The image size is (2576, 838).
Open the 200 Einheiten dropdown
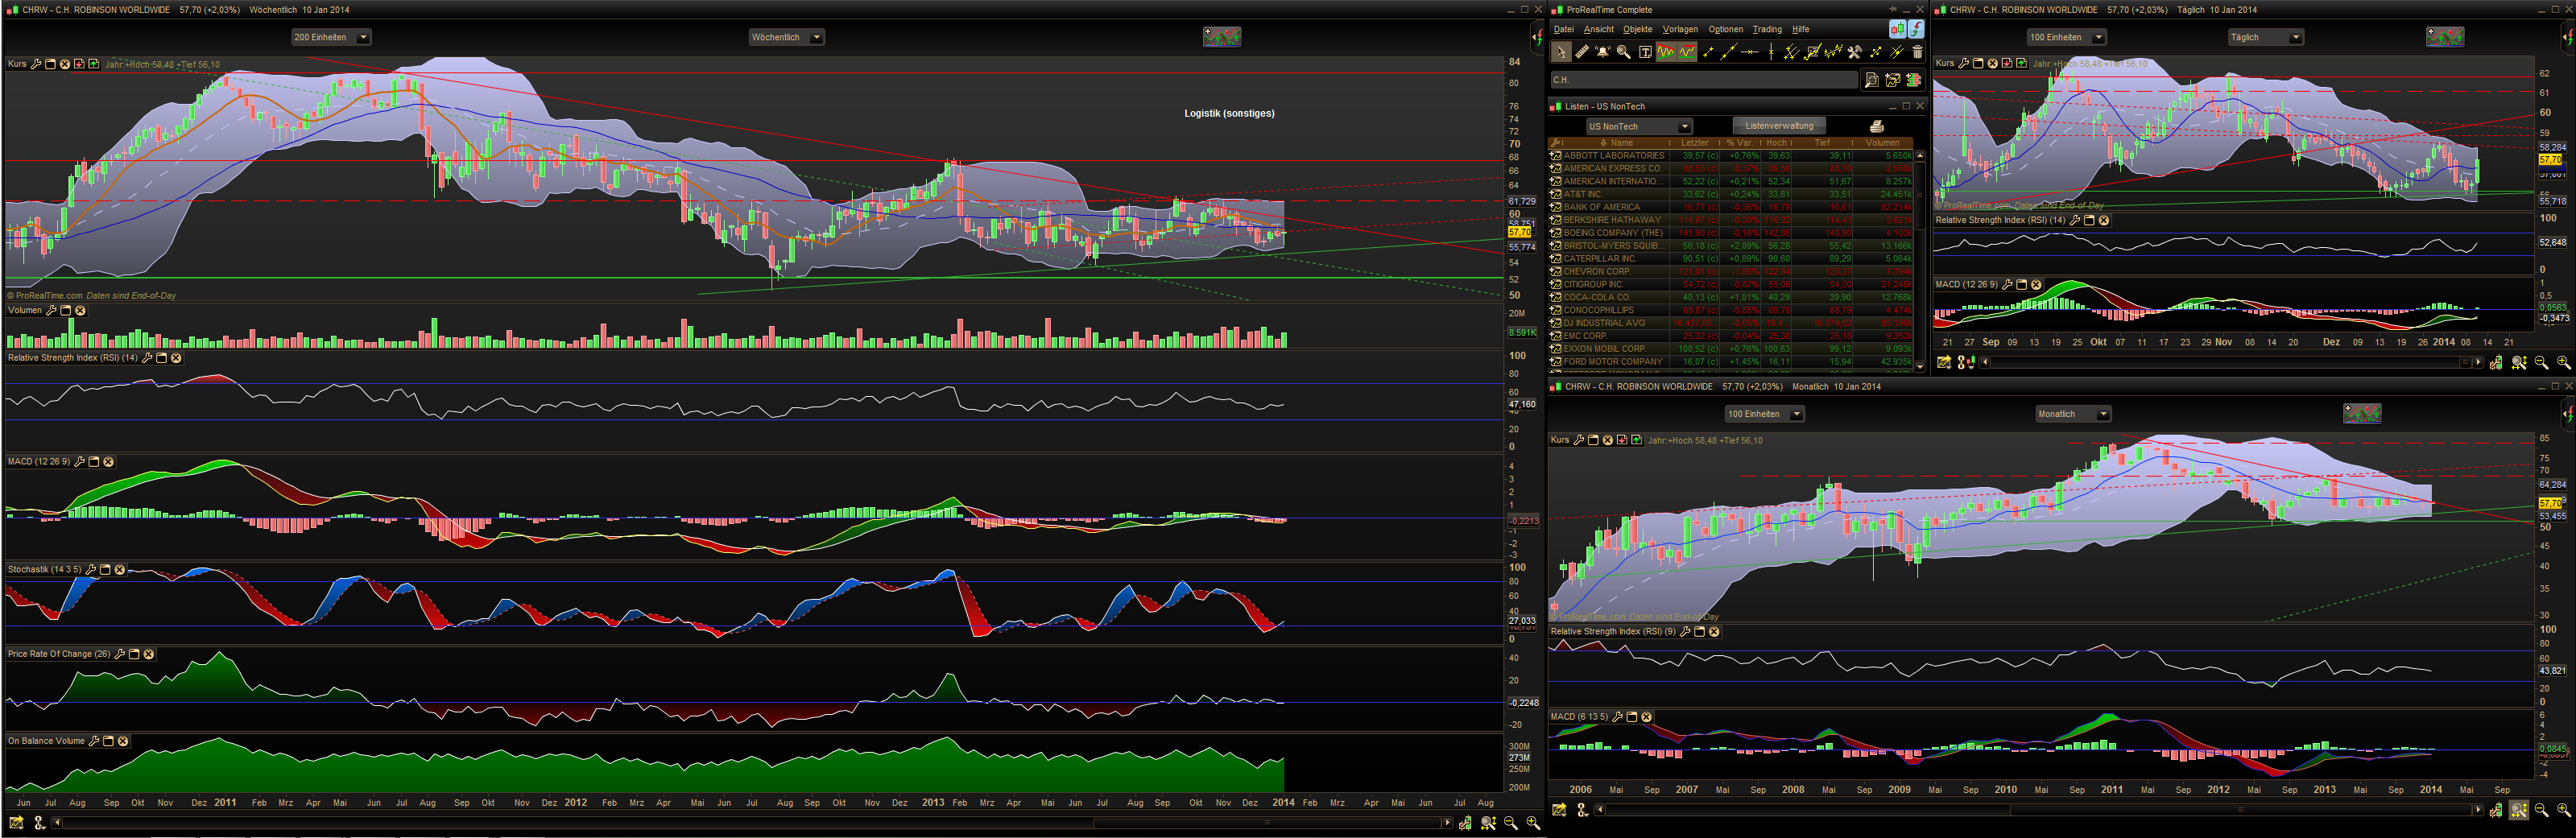click(331, 37)
